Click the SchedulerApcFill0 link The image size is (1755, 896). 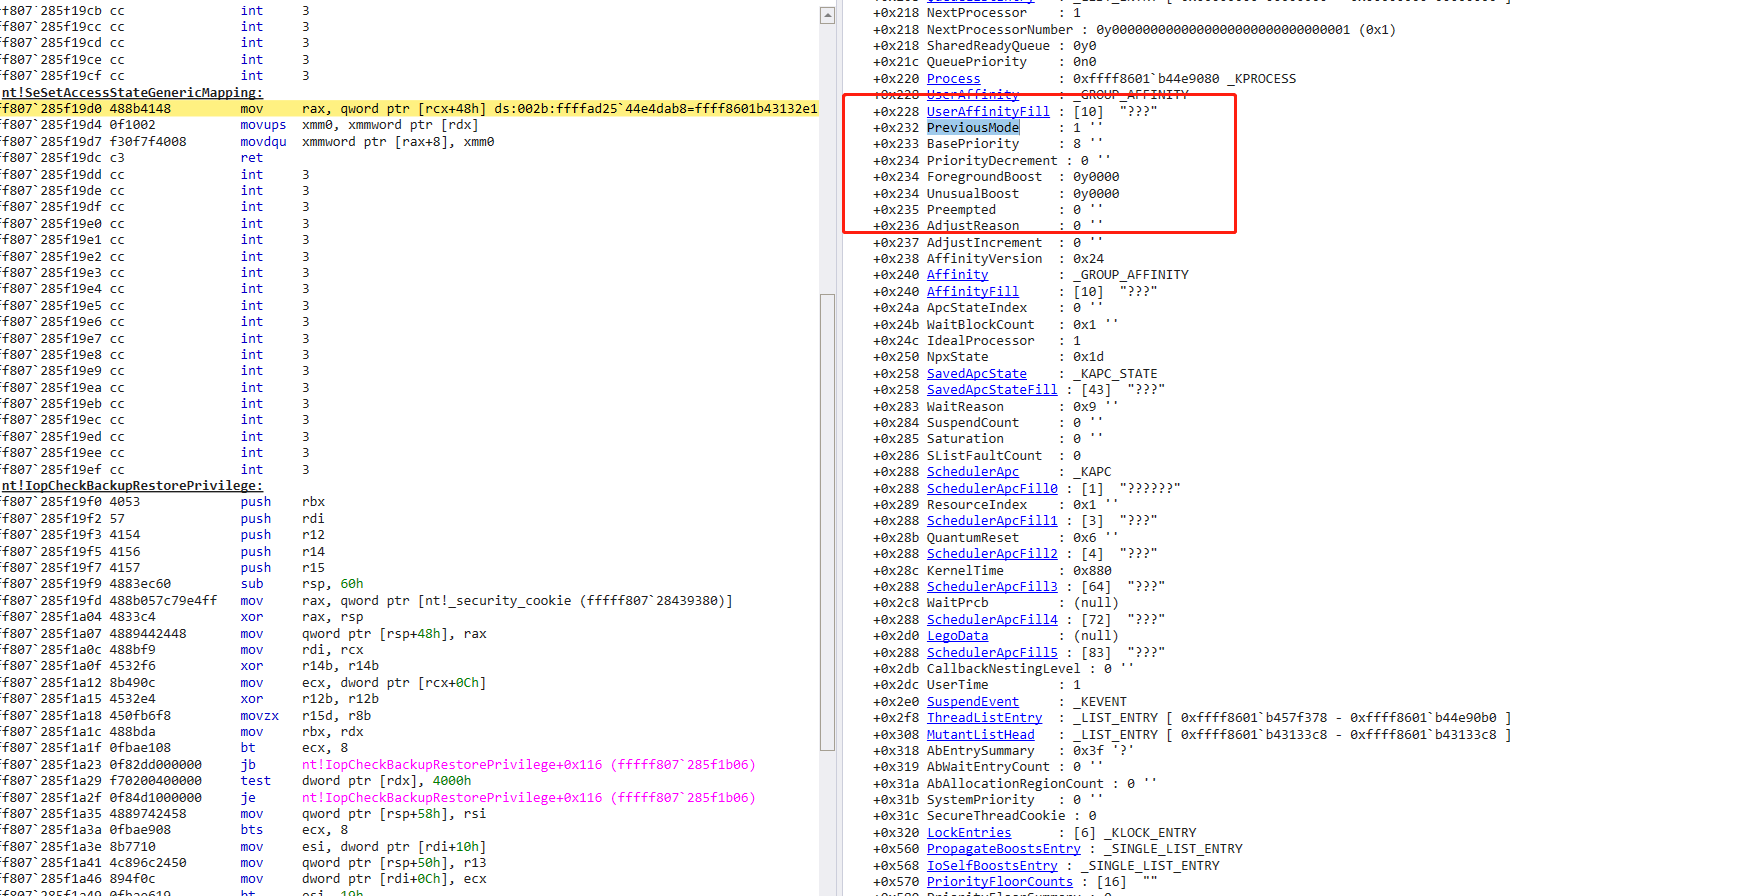pyautogui.click(x=991, y=489)
